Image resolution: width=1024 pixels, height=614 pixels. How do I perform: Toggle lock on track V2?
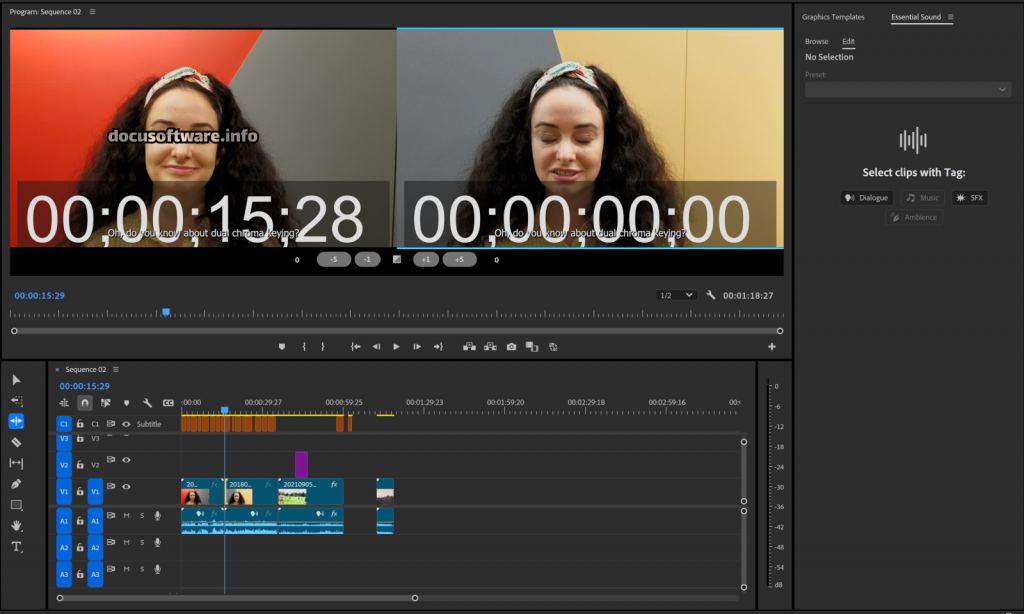(80, 465)
